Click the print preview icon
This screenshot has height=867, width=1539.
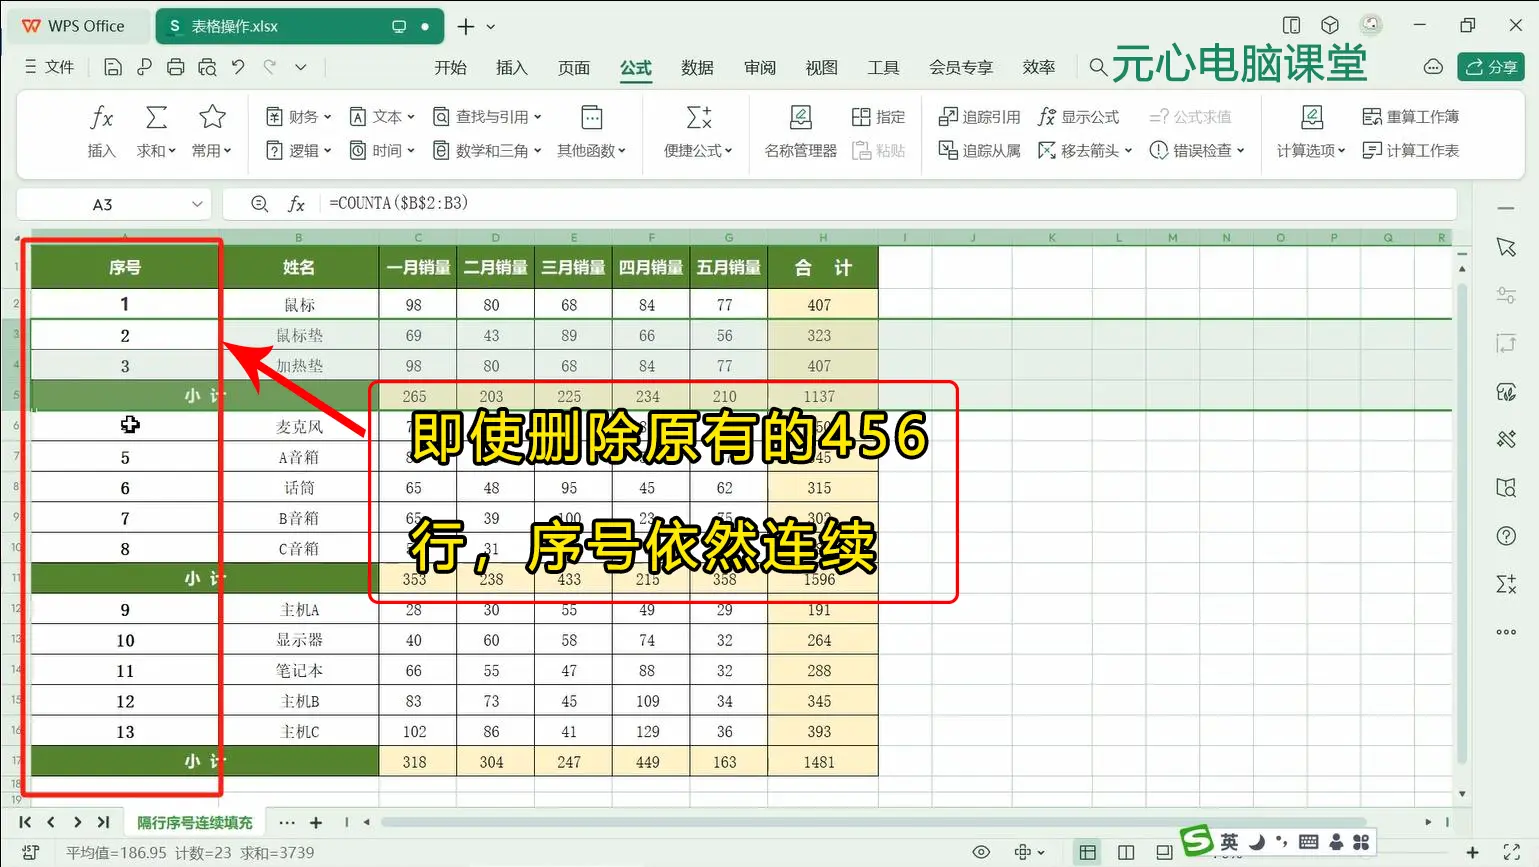click(x=207, y=67)
